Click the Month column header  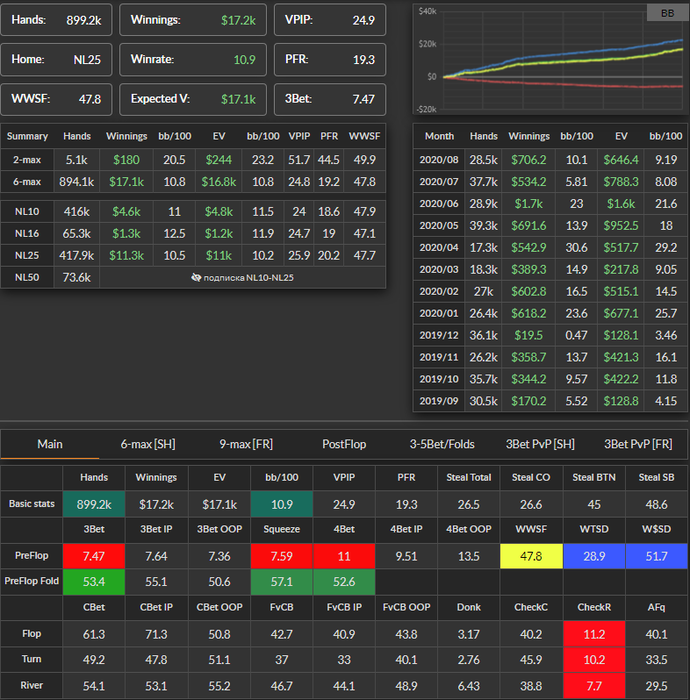[439, 136]
